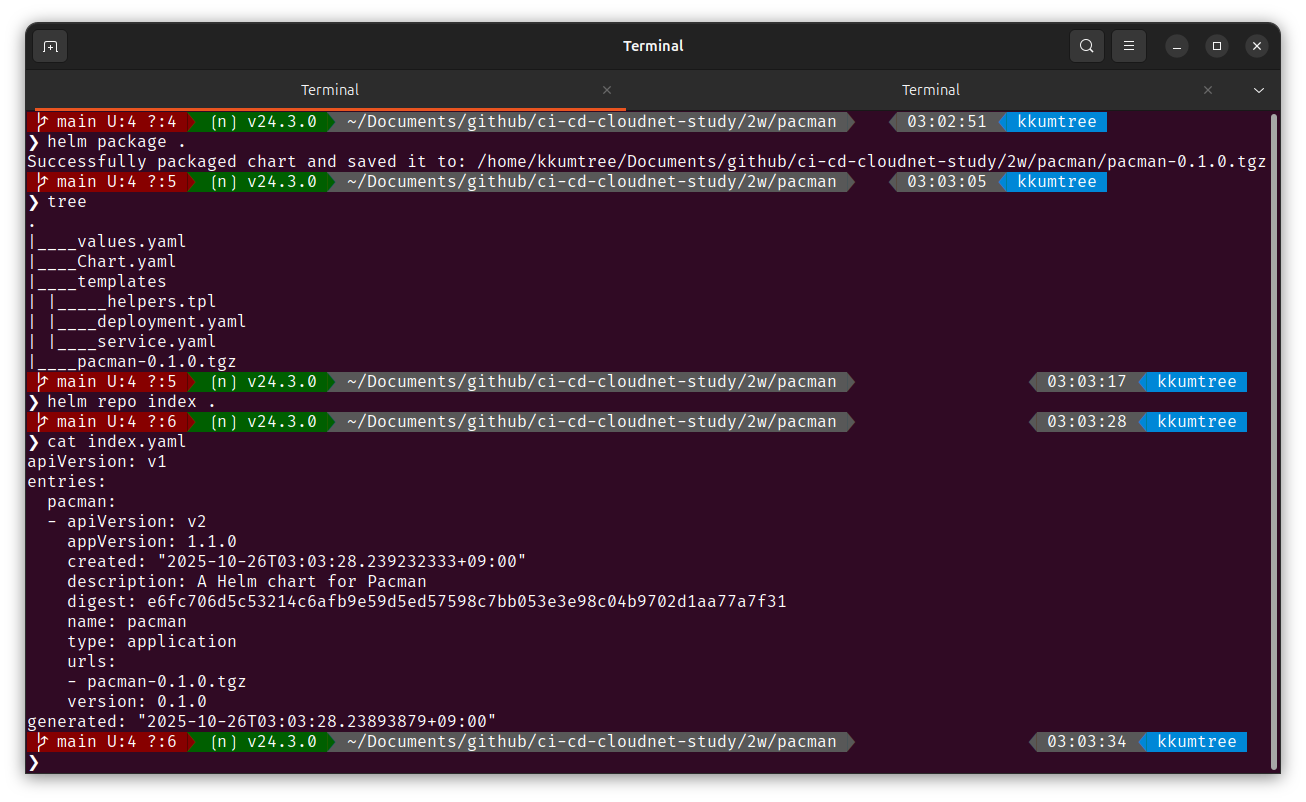Close the first Terminal tab
1306x802 pixels.
tap(606, 90)
